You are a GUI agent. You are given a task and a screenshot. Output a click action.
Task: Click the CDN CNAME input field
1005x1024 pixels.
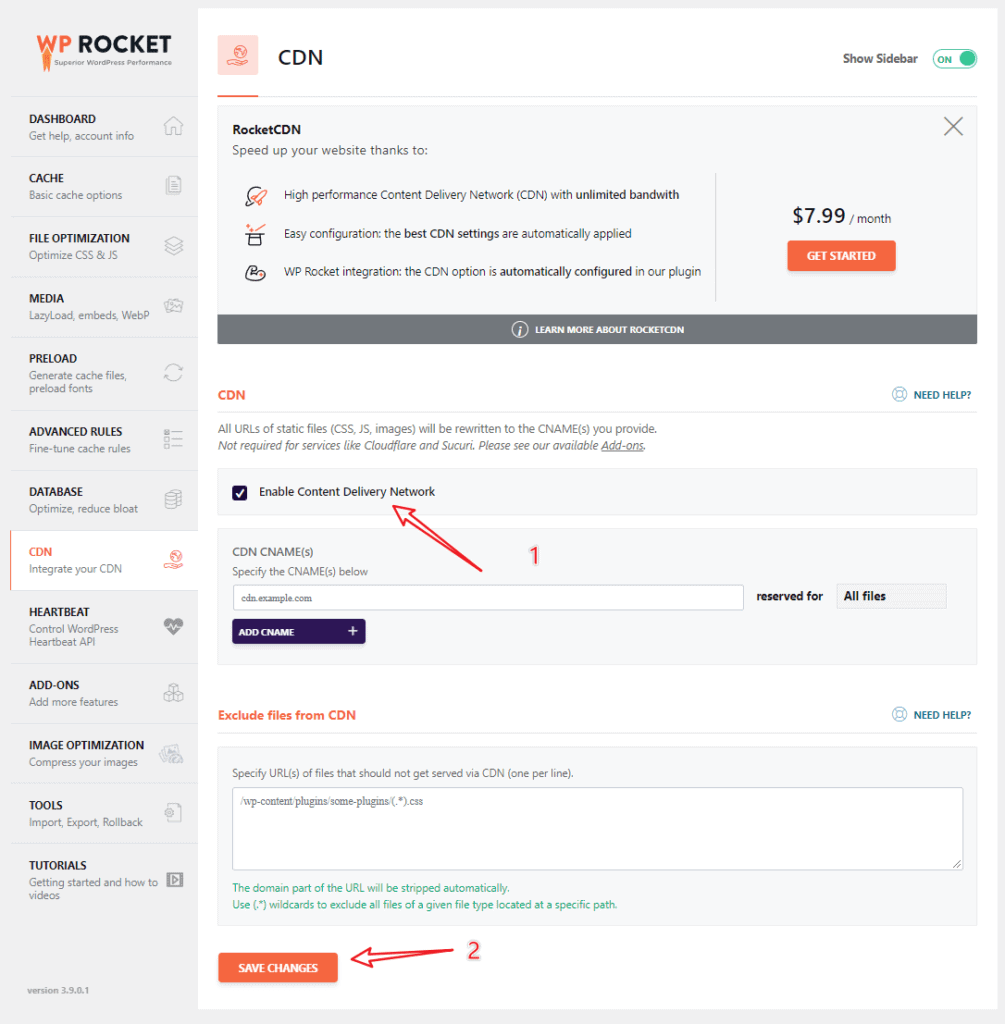488,598
